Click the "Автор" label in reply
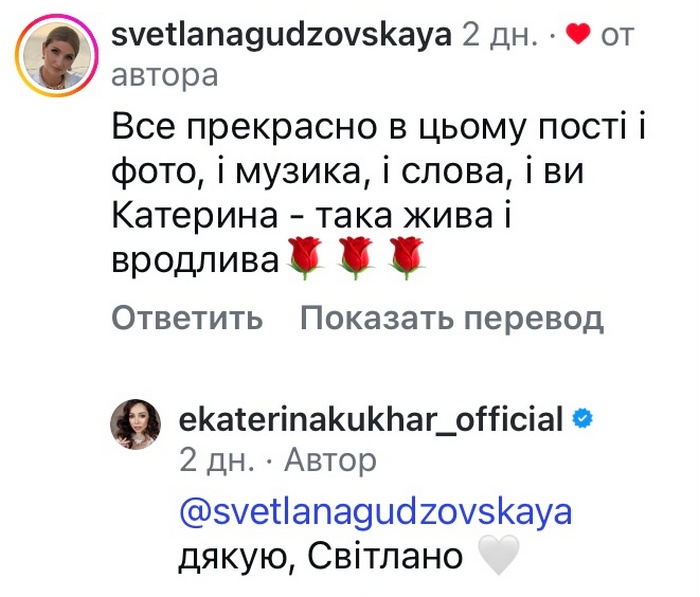Viewport: 700px width, 597px height. tap(331, 460)
